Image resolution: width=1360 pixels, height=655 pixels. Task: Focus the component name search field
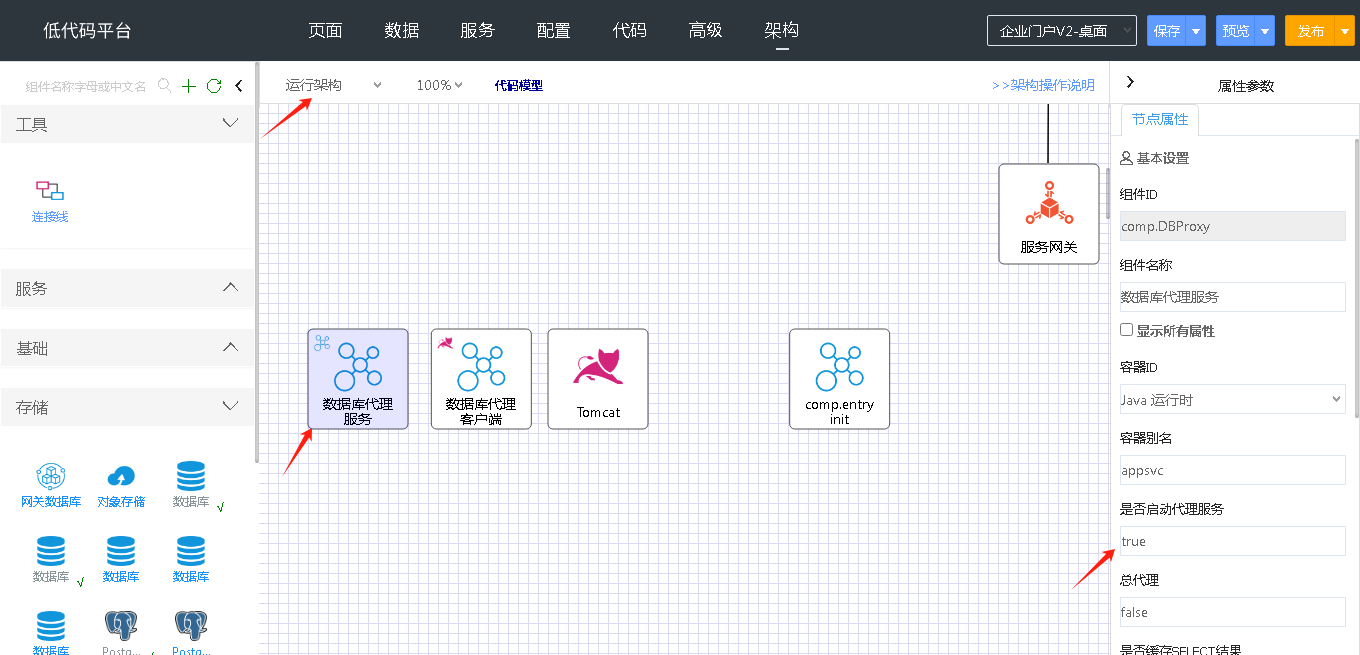(86, 86)
